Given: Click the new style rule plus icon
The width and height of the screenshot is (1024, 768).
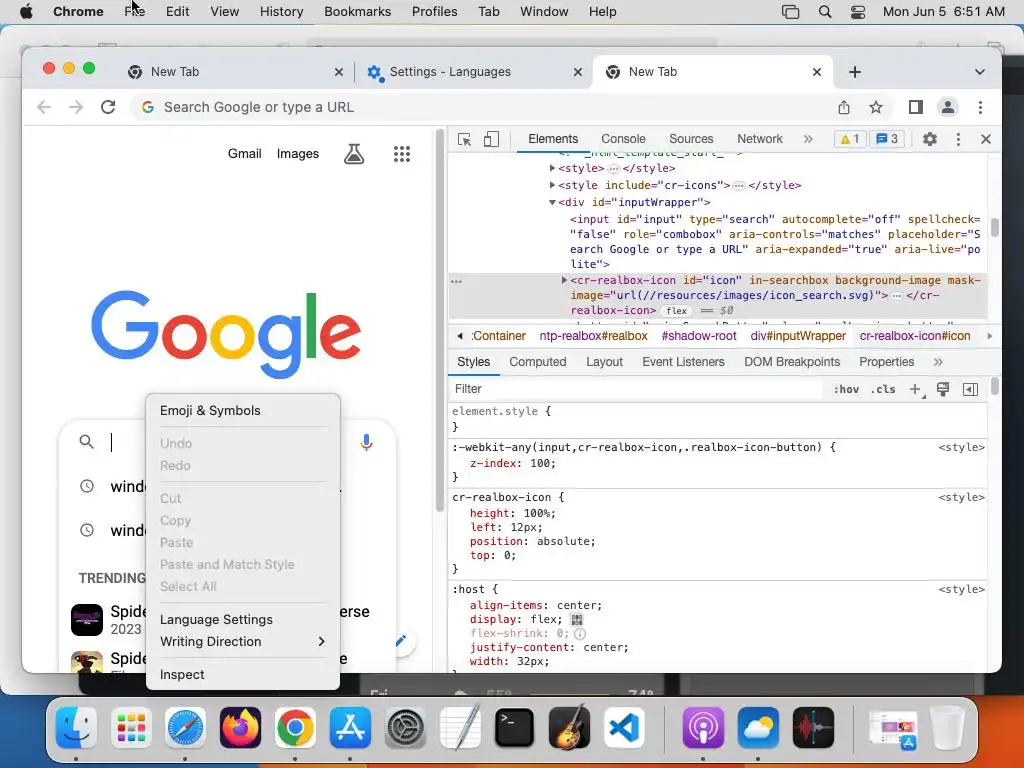Looking at the screenshot, I should (x=916, y=389).
